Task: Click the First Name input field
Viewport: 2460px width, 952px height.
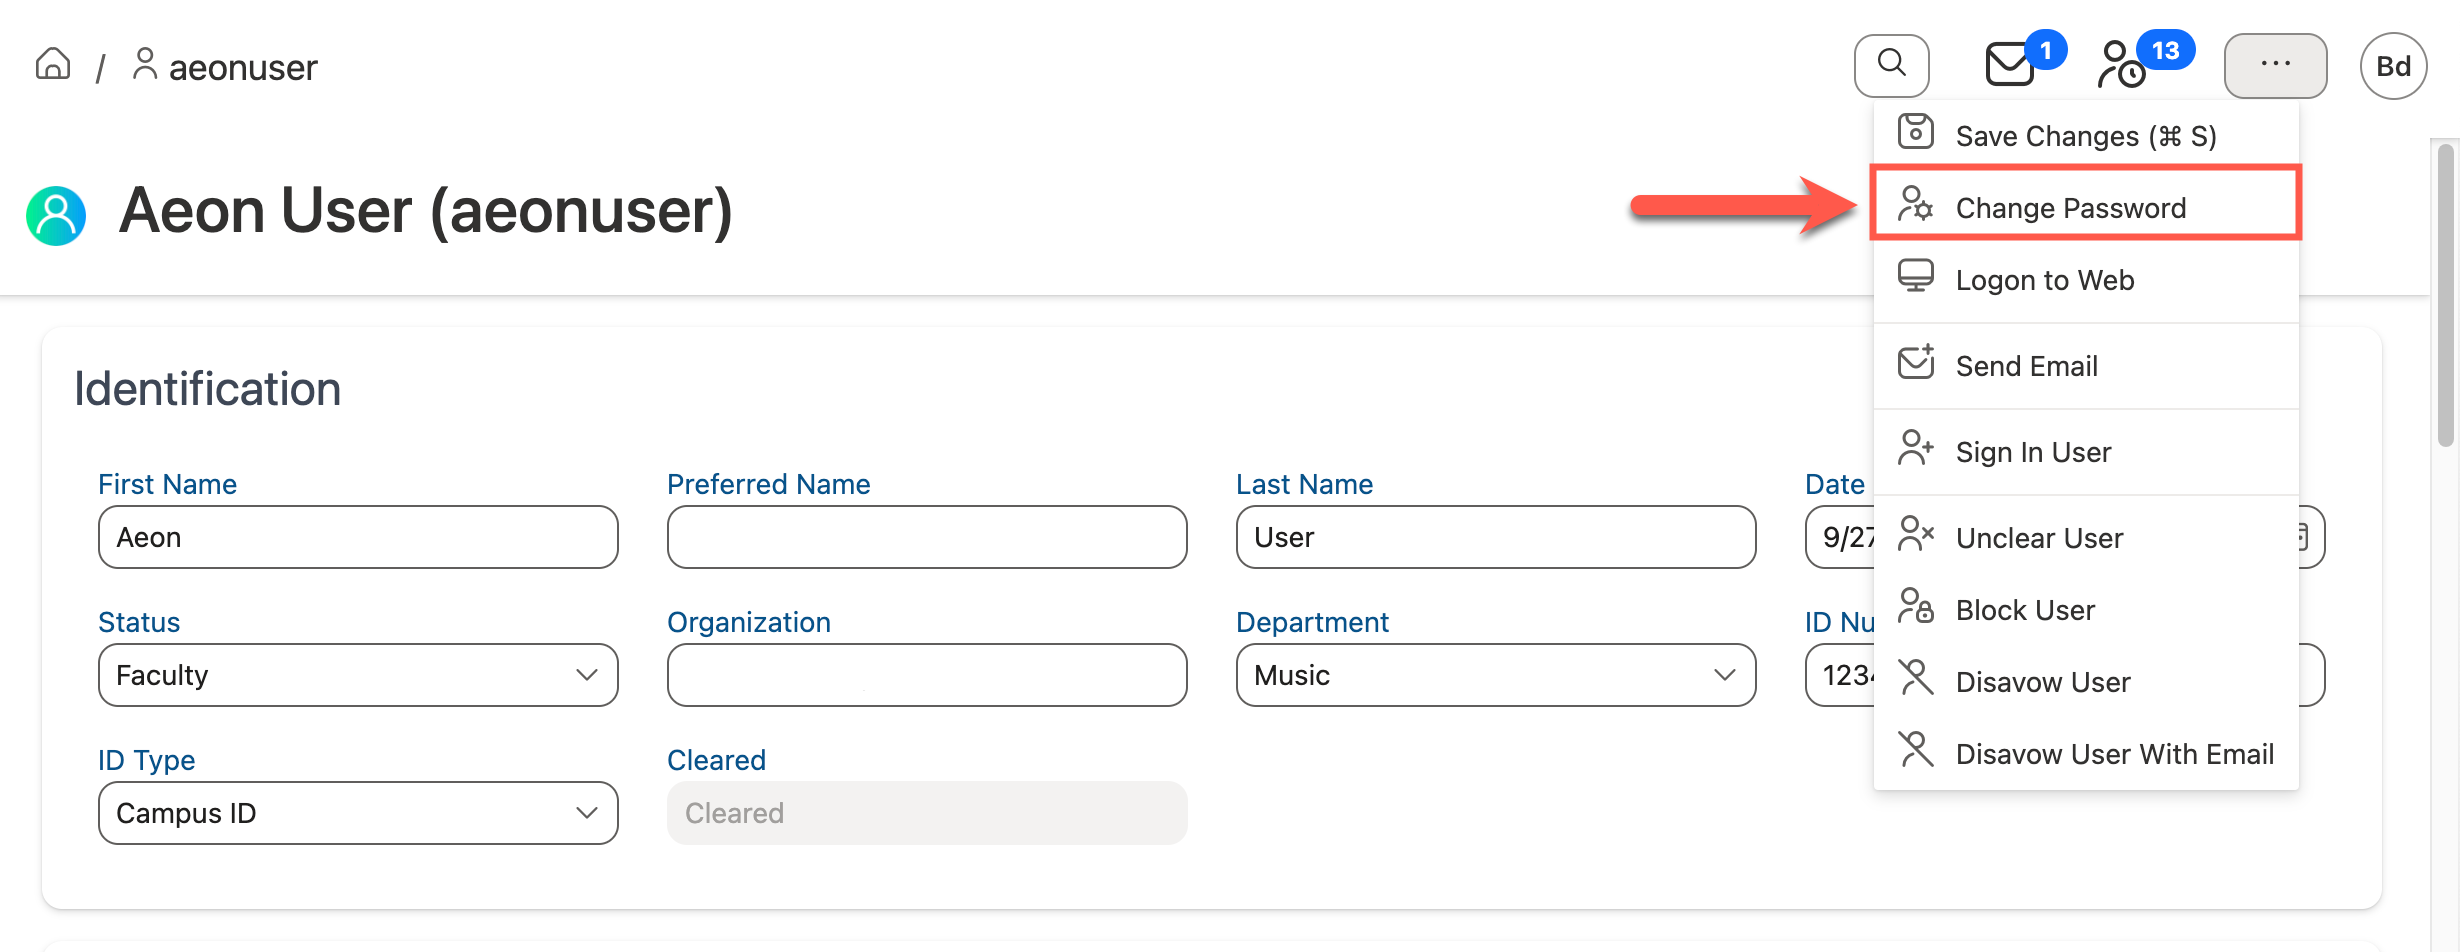Action: tap(358, 537)
